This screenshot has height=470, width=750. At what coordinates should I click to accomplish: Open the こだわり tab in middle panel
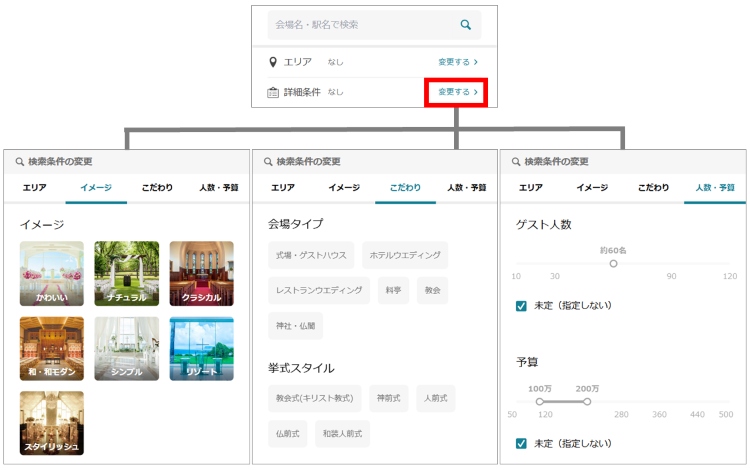tap(405, 187)
